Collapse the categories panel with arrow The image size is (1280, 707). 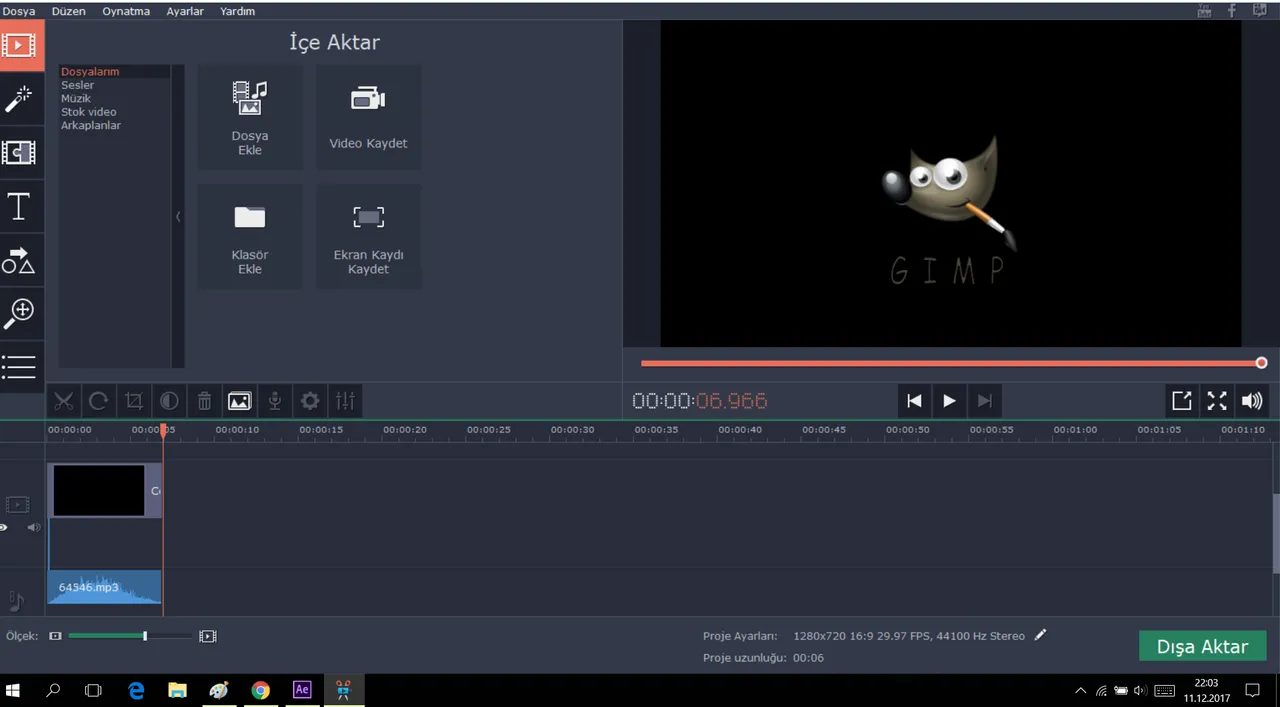(x=178, y=216)
